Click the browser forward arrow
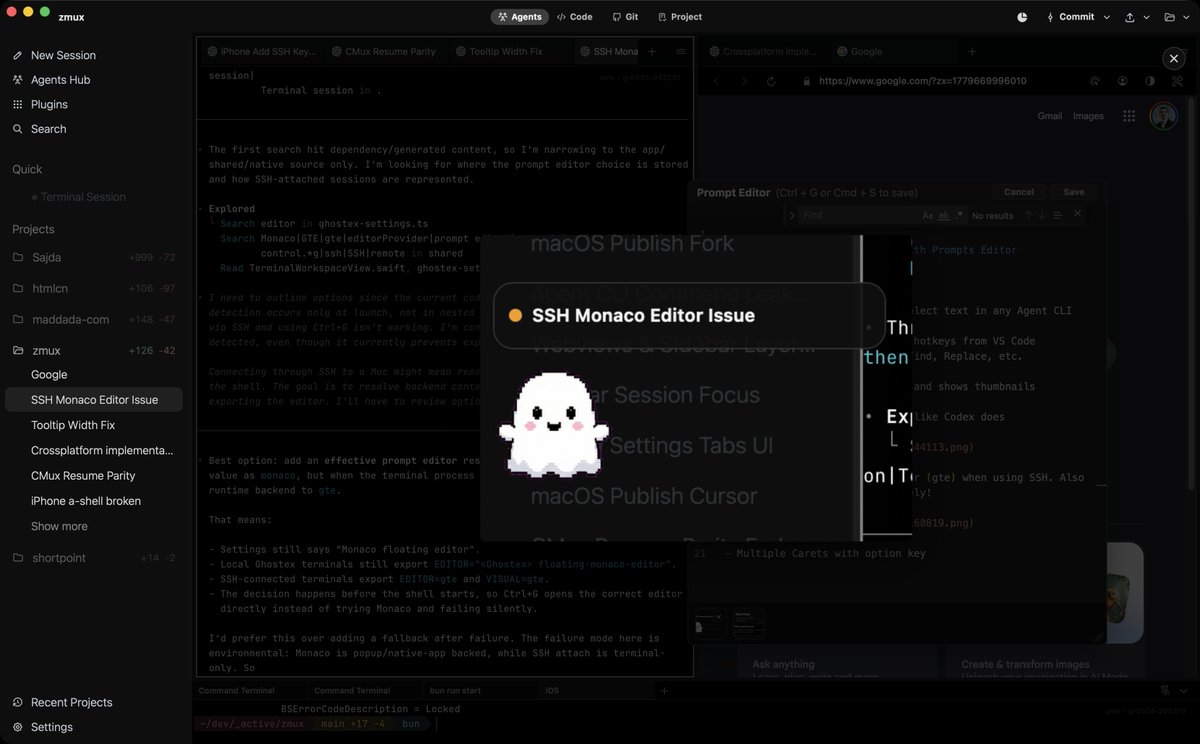The height and width of the screenshot is (744, 1200). pos(744,81)
